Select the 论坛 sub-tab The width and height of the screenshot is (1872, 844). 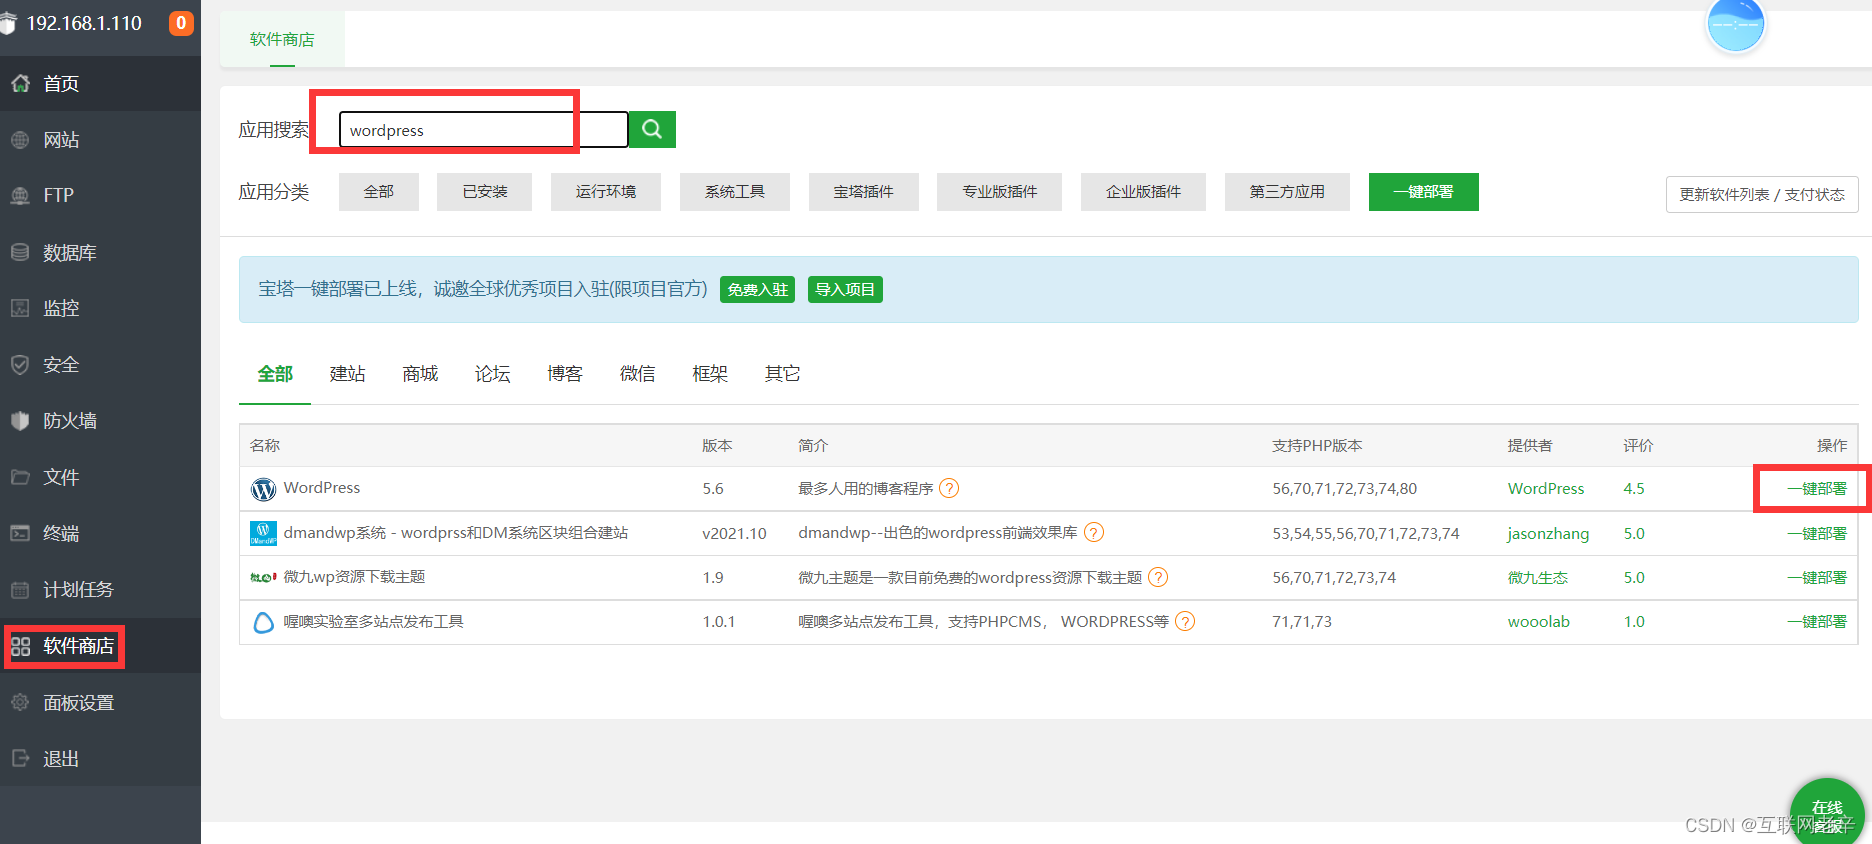coord(493,374)
